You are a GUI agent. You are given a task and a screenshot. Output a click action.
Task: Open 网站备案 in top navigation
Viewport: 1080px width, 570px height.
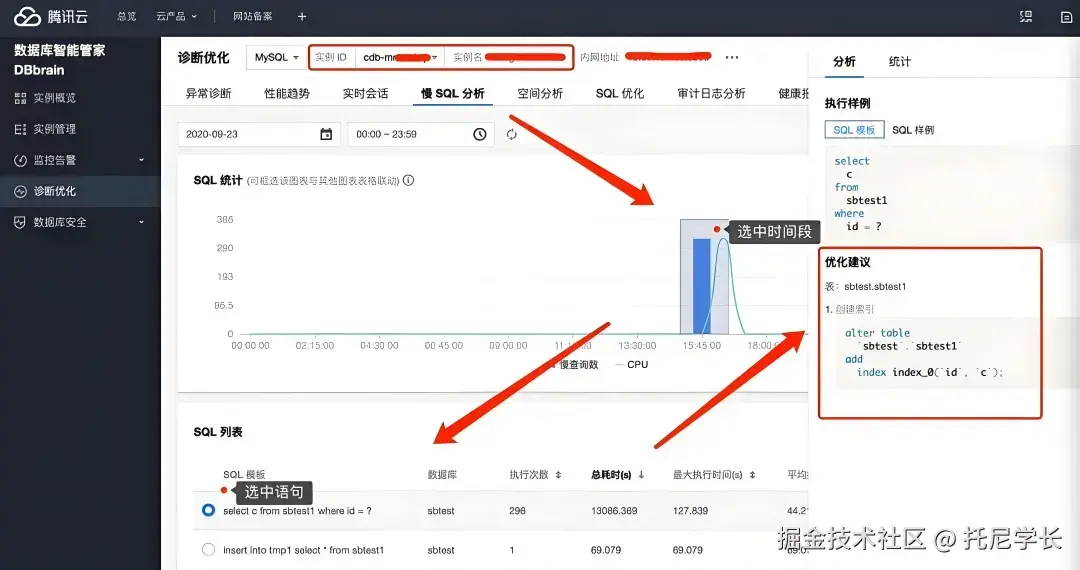252,17
